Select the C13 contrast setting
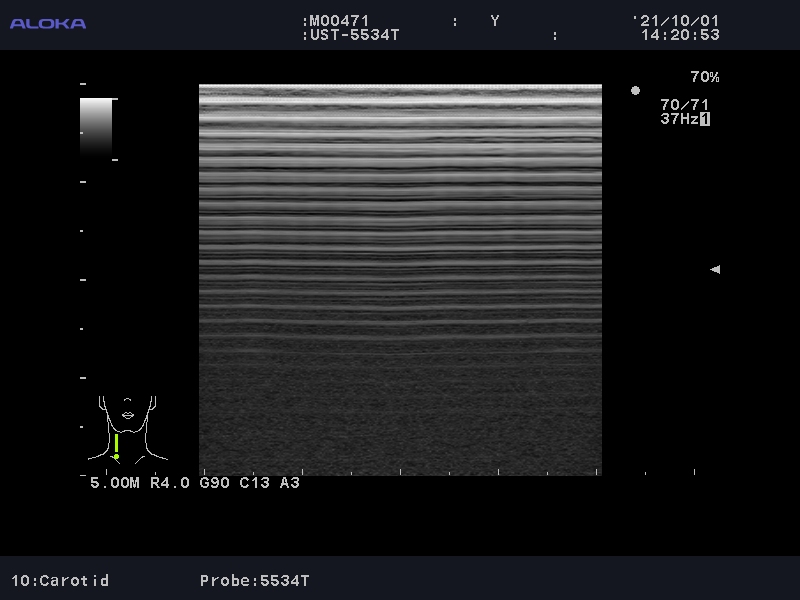 click(x=254, y=483)
